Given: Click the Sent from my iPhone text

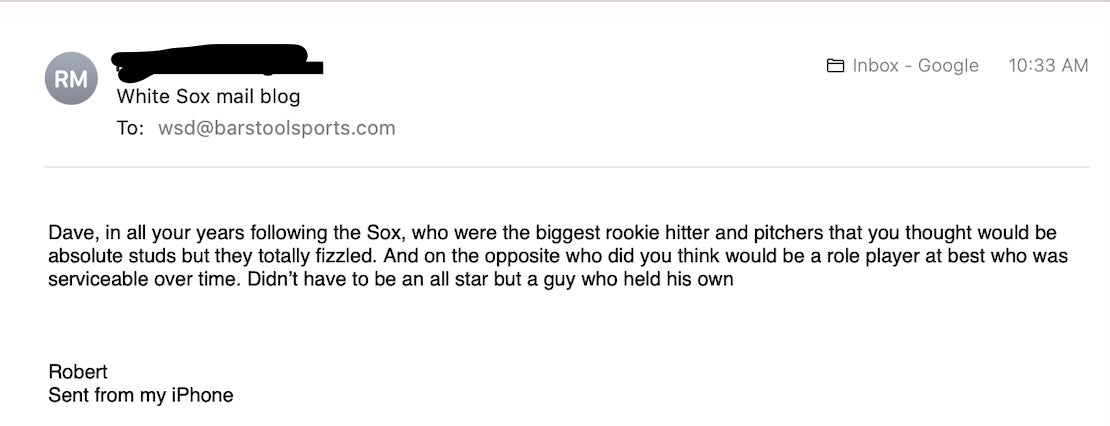Looking at the screenshot, I should point(140,395).
